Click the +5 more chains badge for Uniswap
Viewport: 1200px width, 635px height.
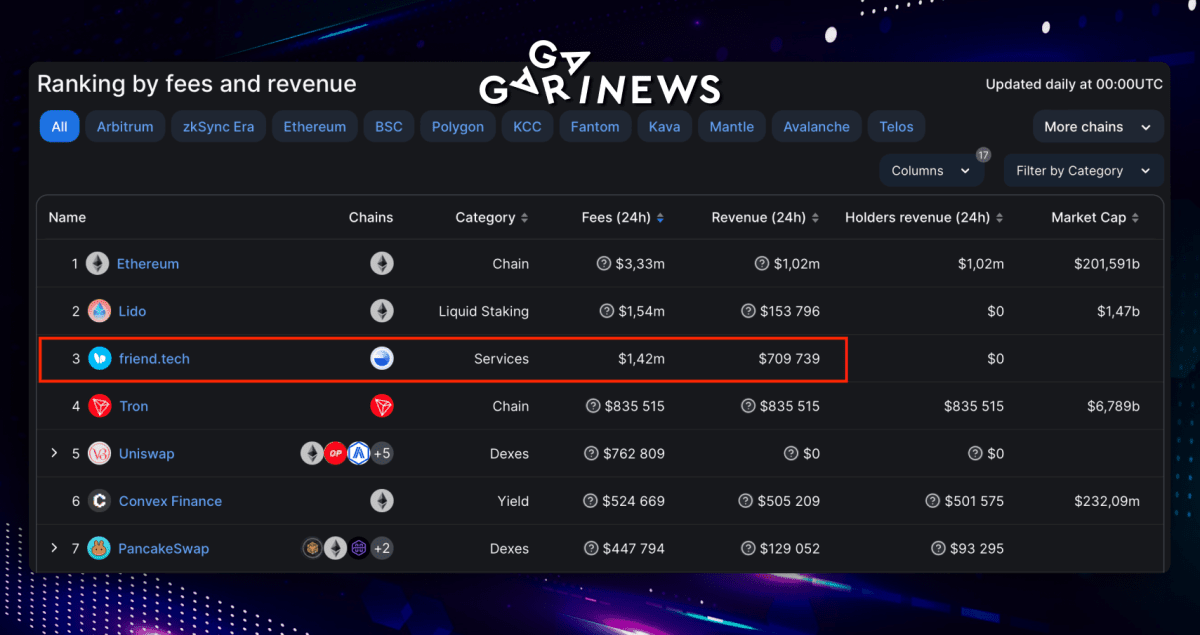[382, 454]
